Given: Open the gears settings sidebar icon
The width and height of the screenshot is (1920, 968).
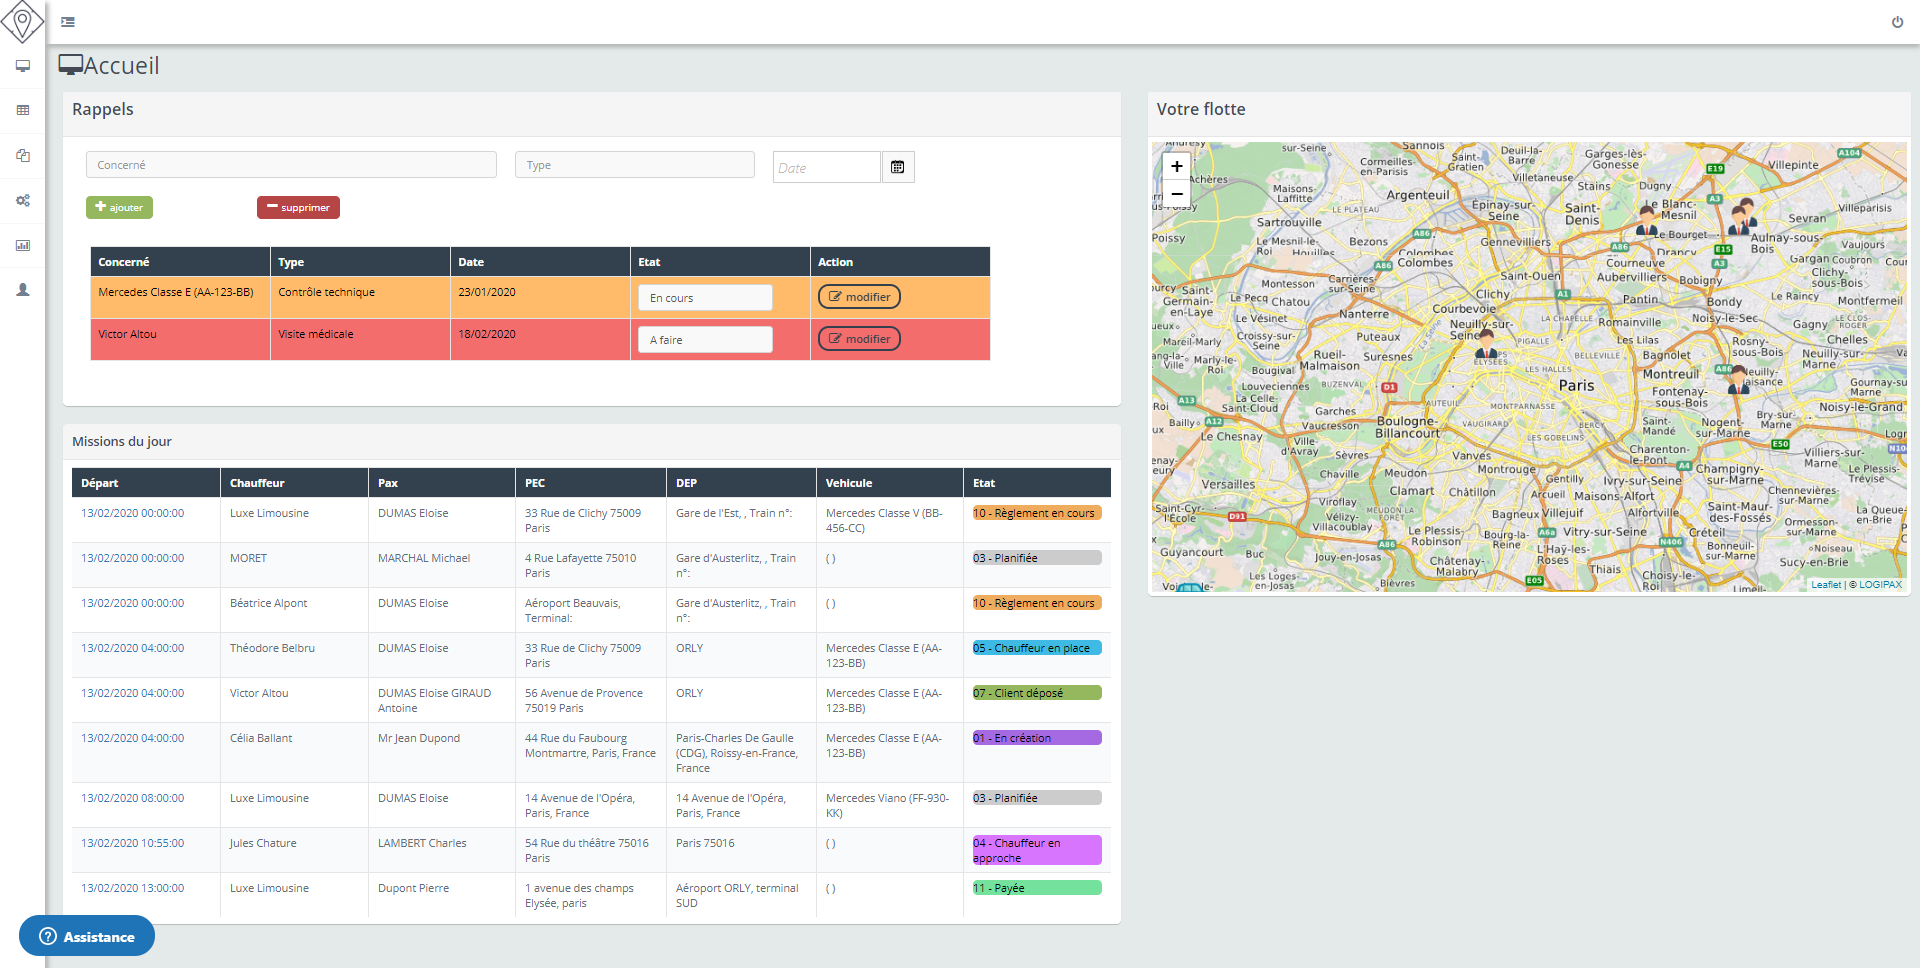Looking at the screenshot, I should 22,200.
